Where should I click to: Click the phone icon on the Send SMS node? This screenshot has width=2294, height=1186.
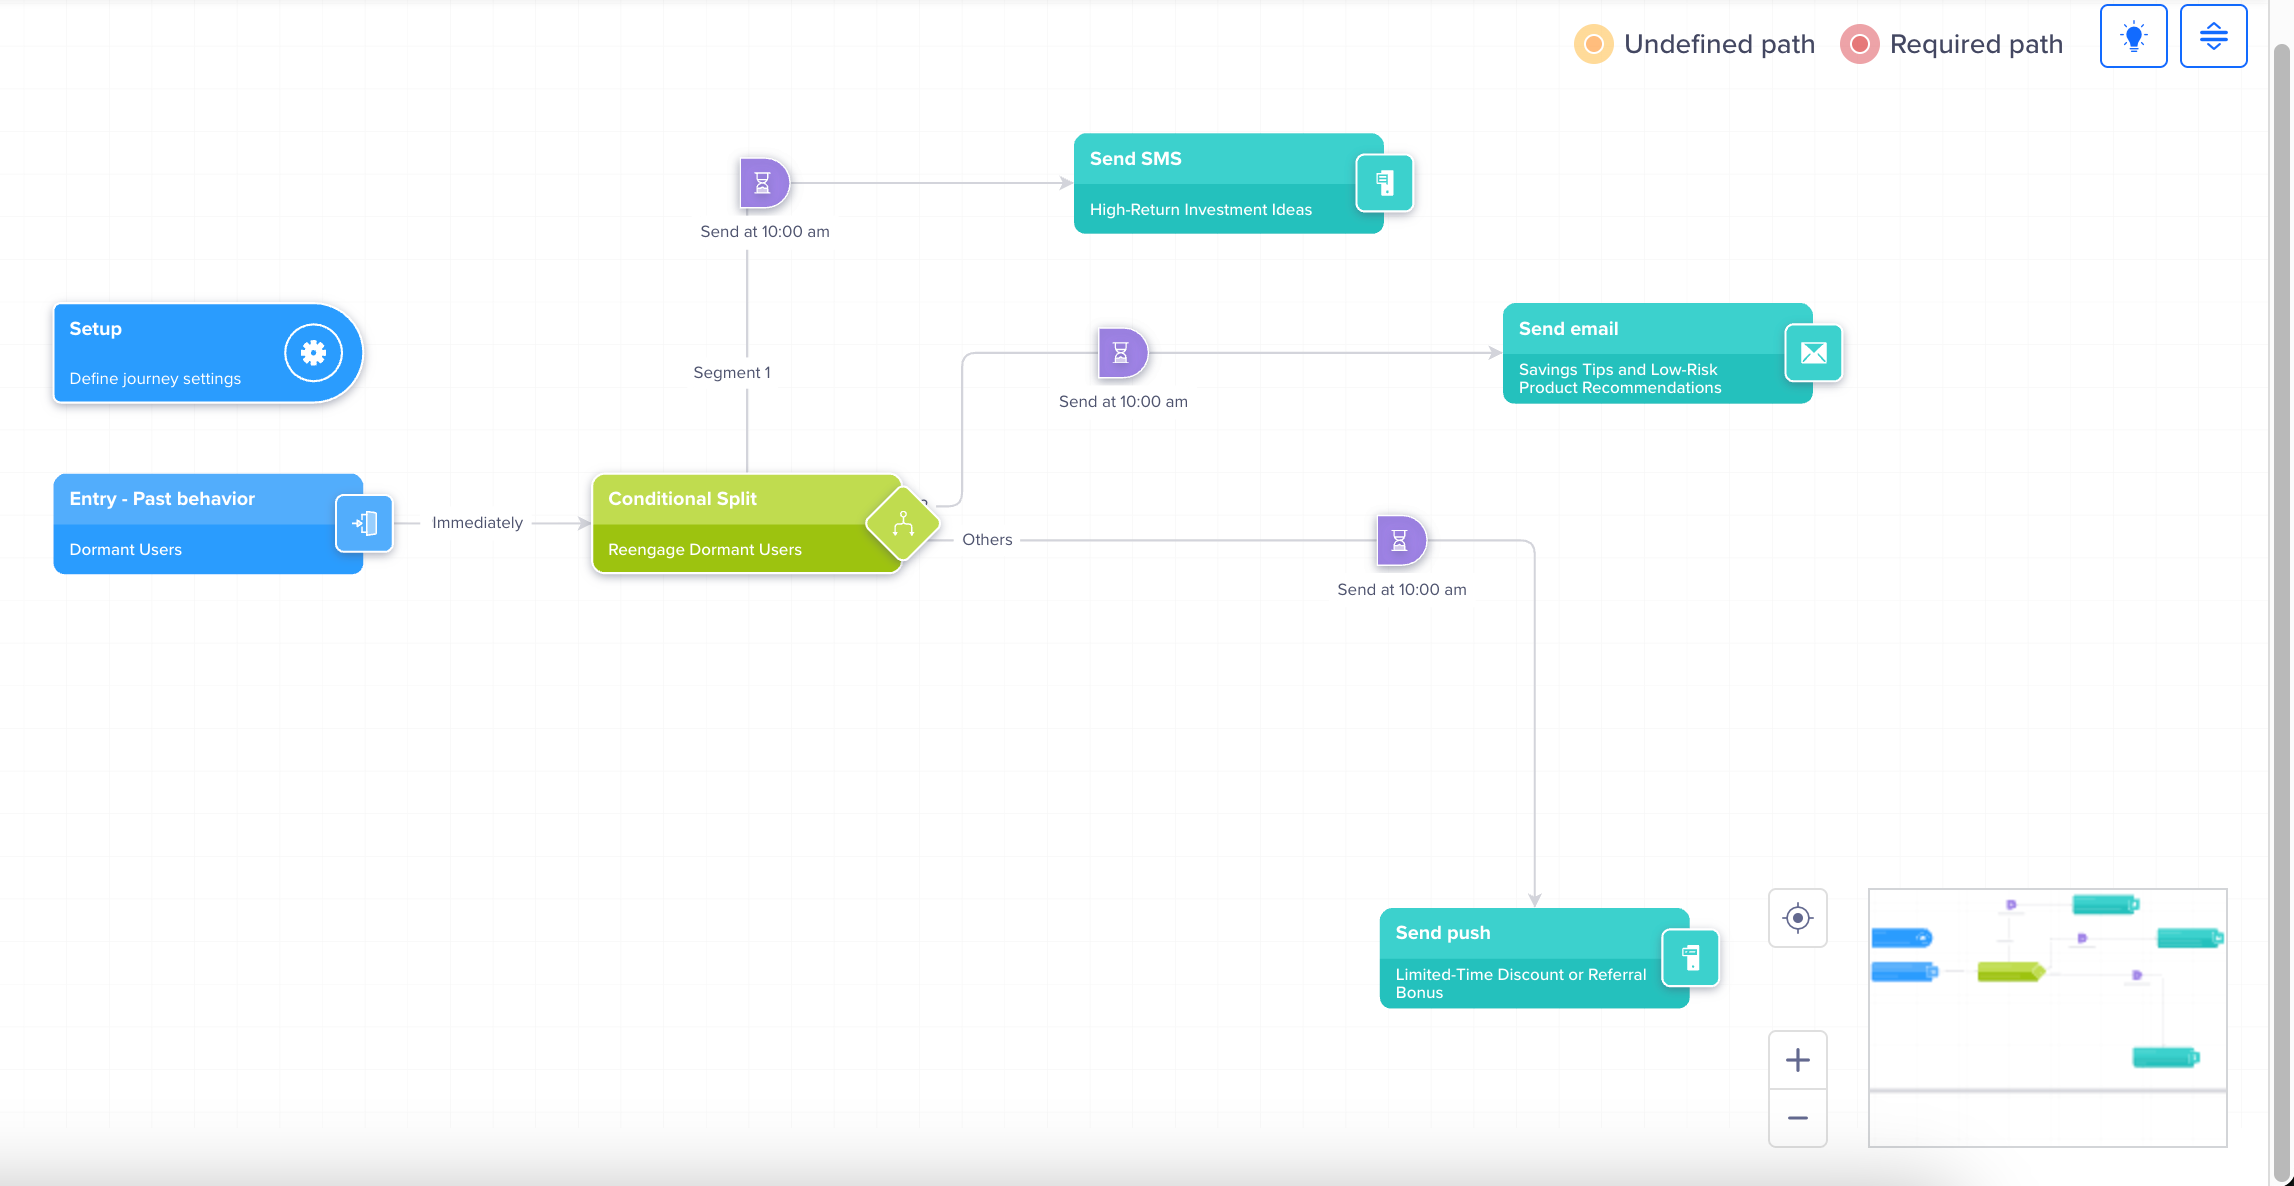point(1384,183)
